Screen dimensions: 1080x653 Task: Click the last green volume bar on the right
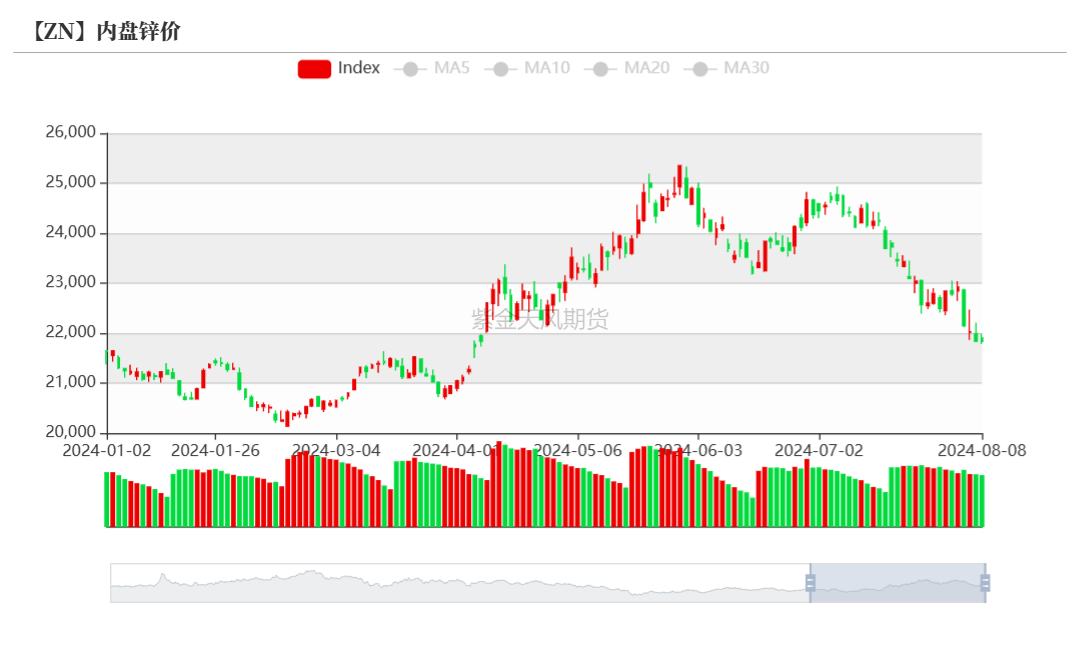pyautogui.click(x=981, y=501)
